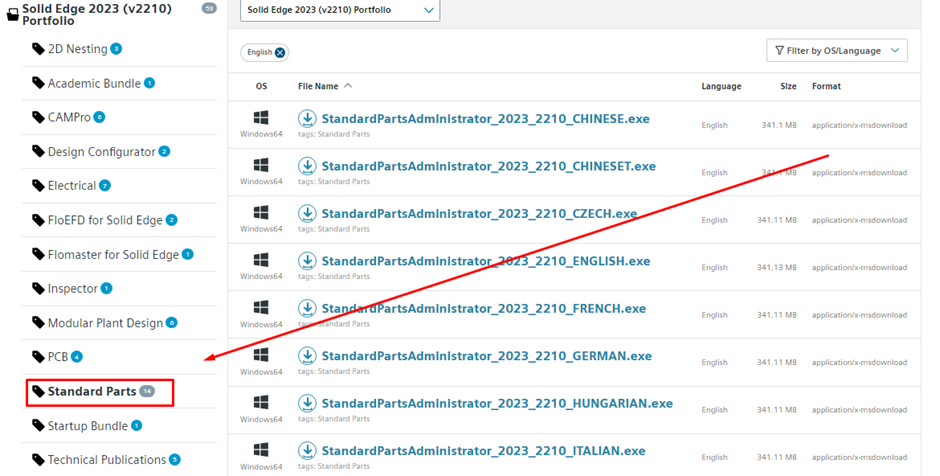Click the tag icon beside CAMPro

[x=38, y=117]
